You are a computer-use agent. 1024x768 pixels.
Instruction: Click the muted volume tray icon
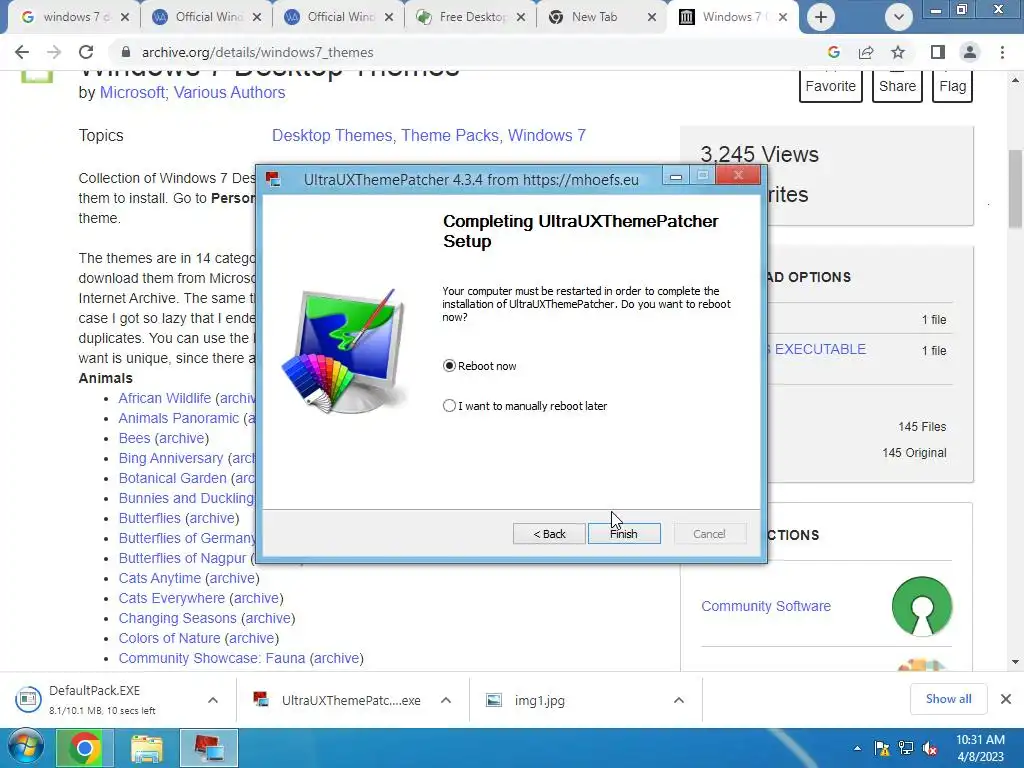click(930, 748)
